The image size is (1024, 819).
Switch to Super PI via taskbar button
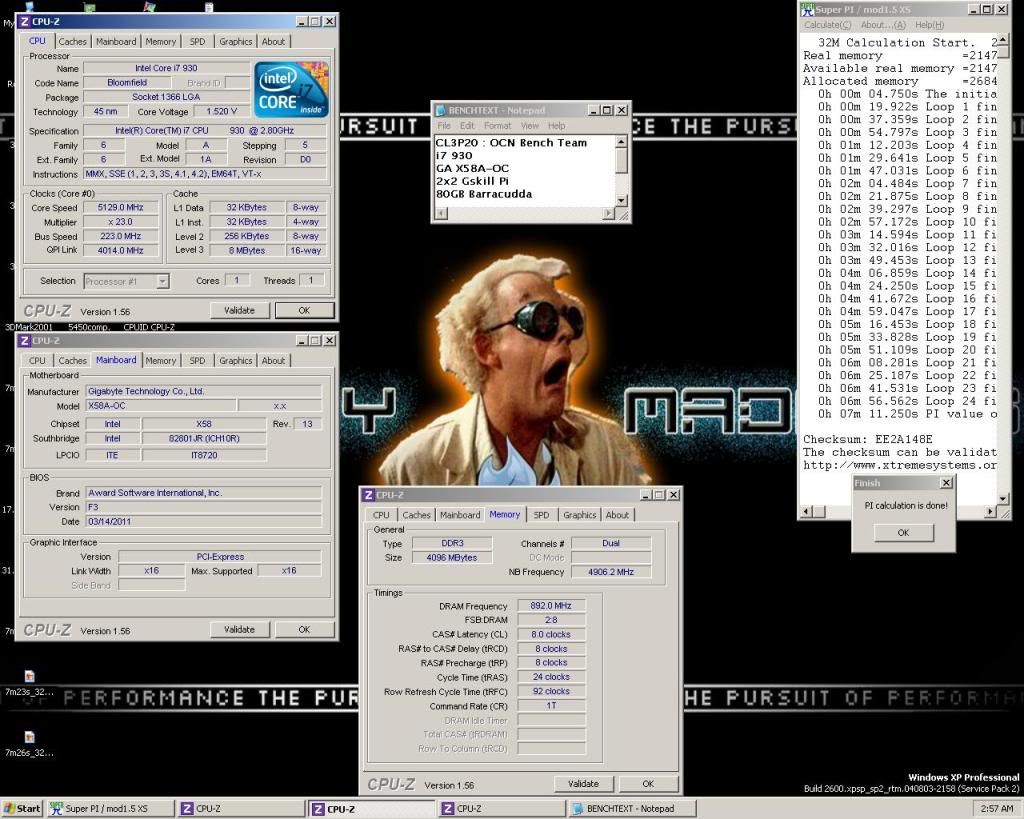click(108, 808)
